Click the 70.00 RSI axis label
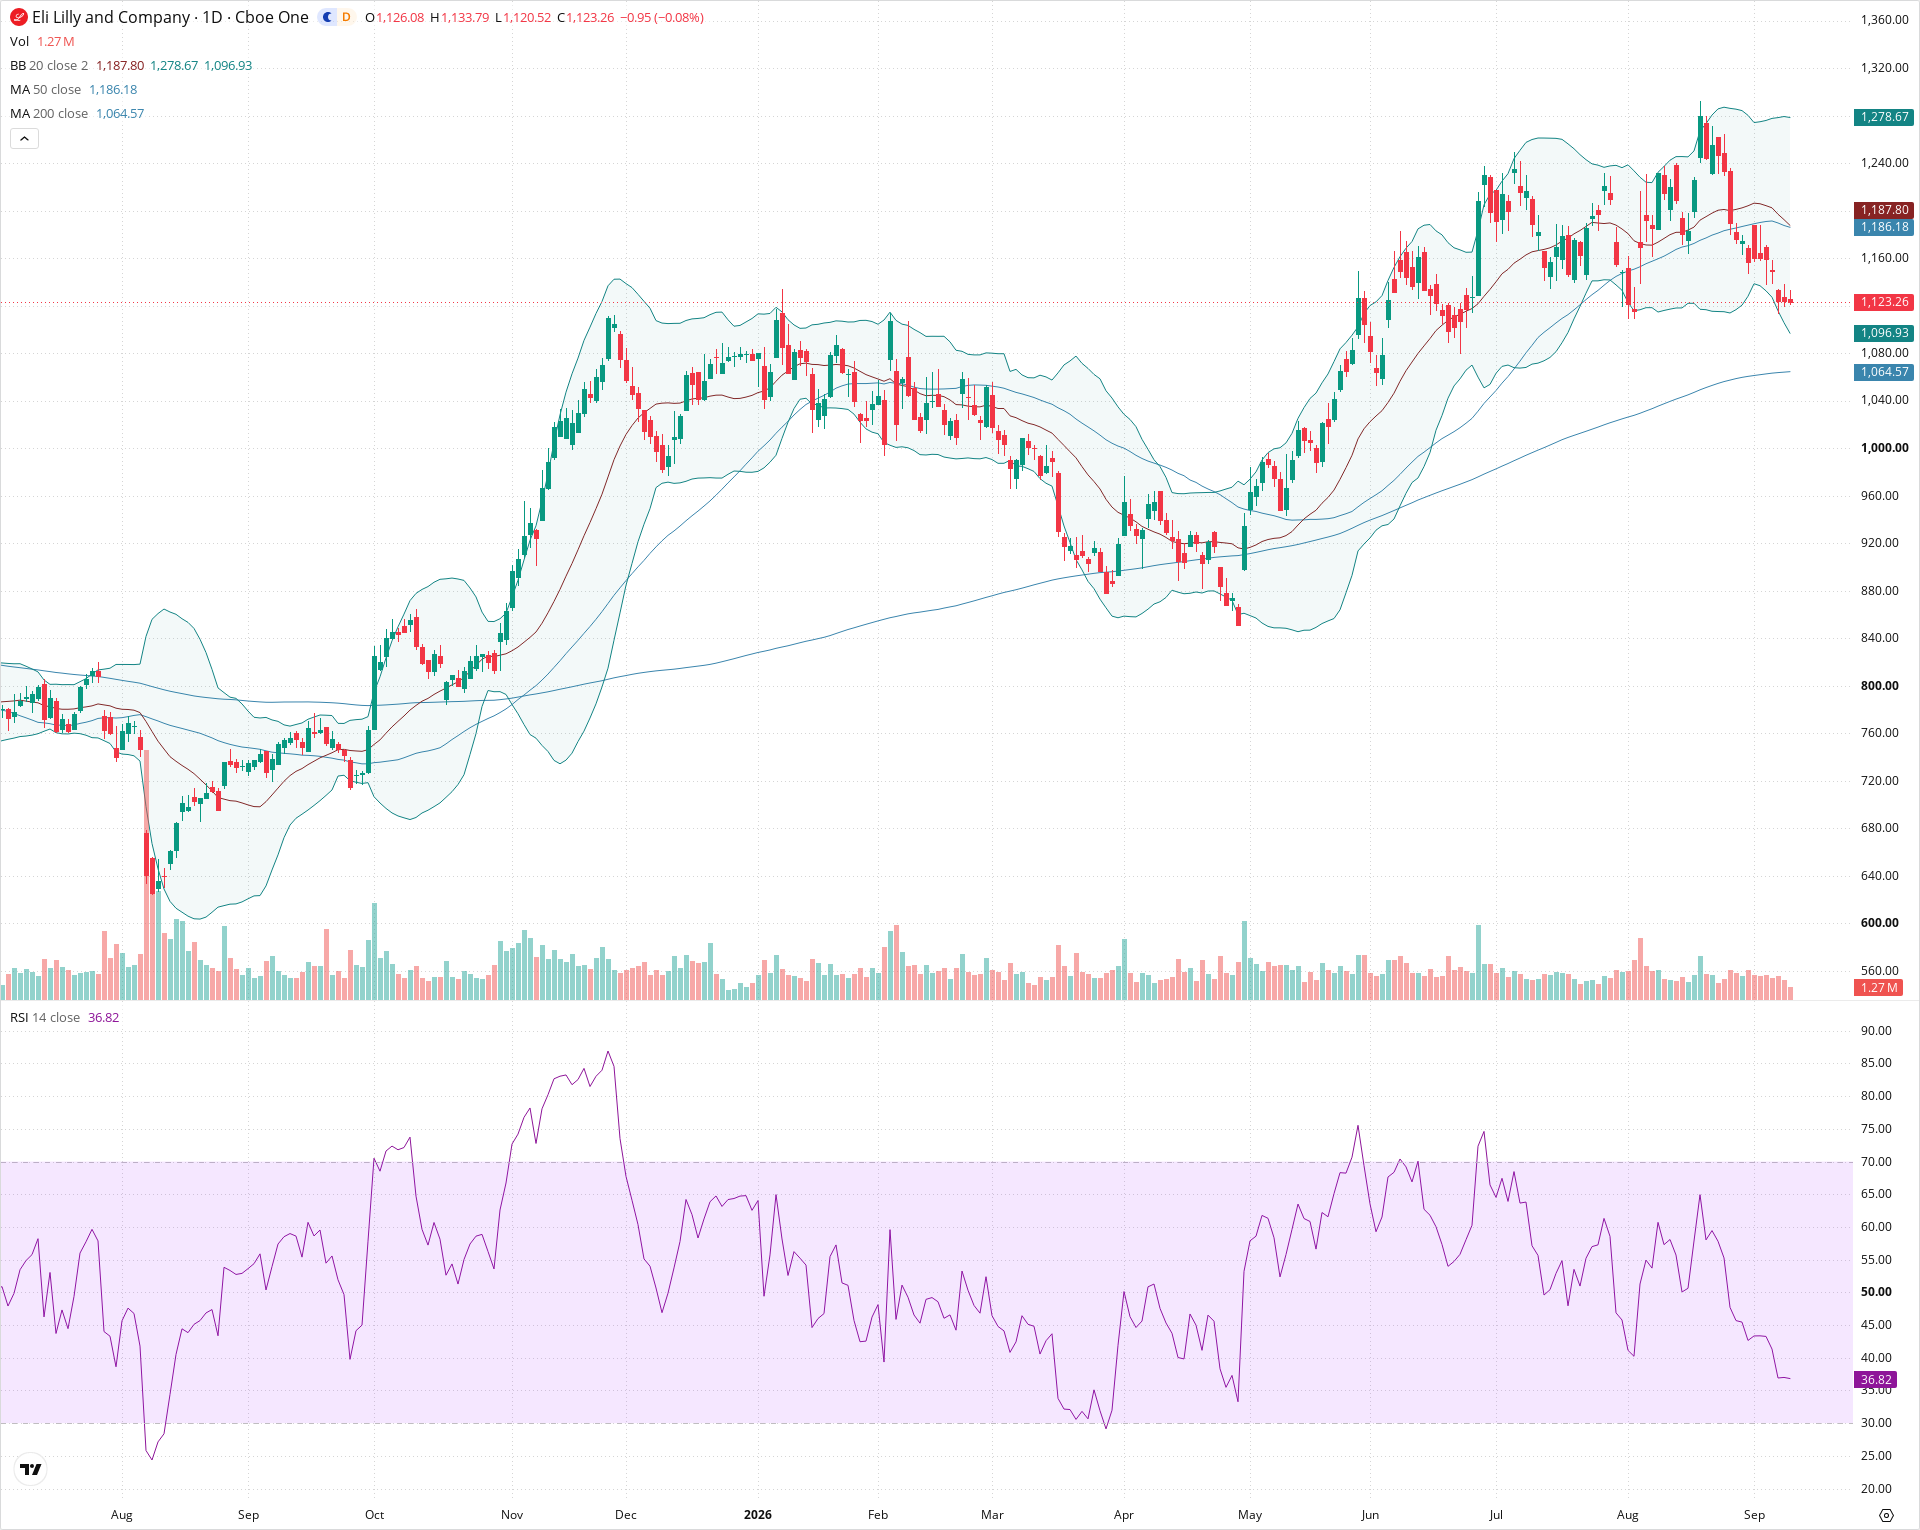Image resolution: width=1920 pixels, height=1530 pixels. pos(1876,1162)
